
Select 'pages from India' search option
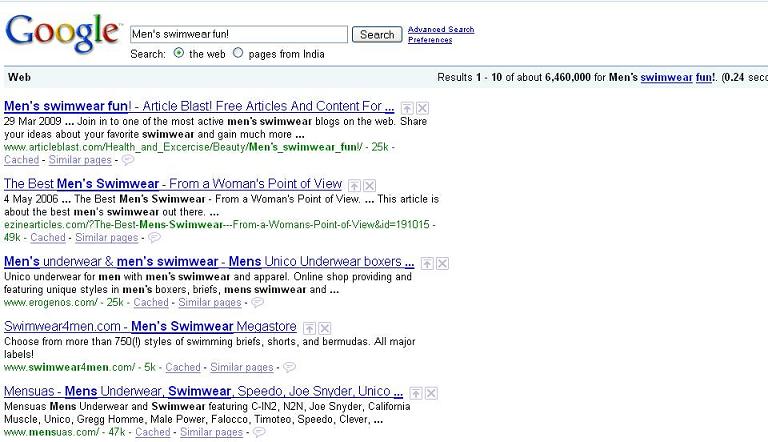click(238, 52)
